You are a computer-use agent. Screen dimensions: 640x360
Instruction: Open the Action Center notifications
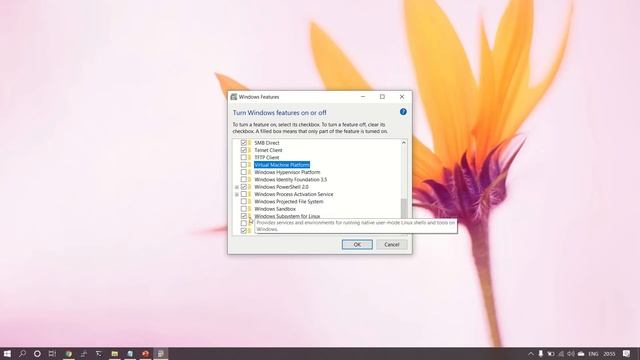coord(627,354)
